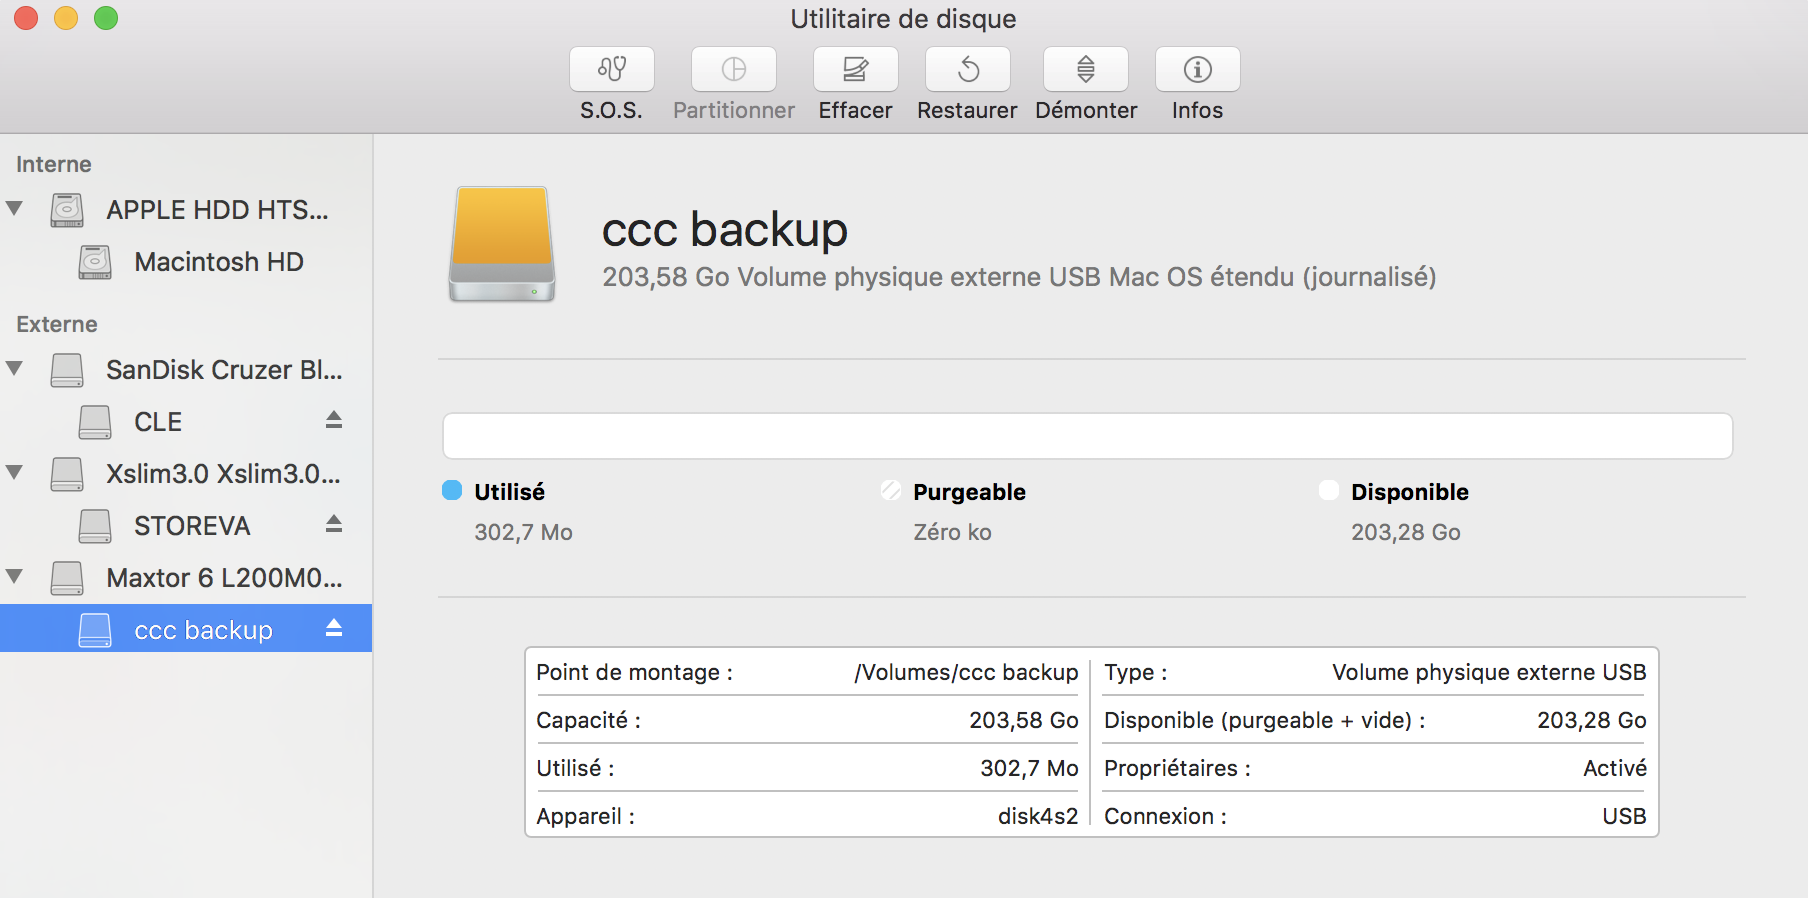Open the Infos information icon
This screenshot has width=1808, height=898.
click(1197, 69)
